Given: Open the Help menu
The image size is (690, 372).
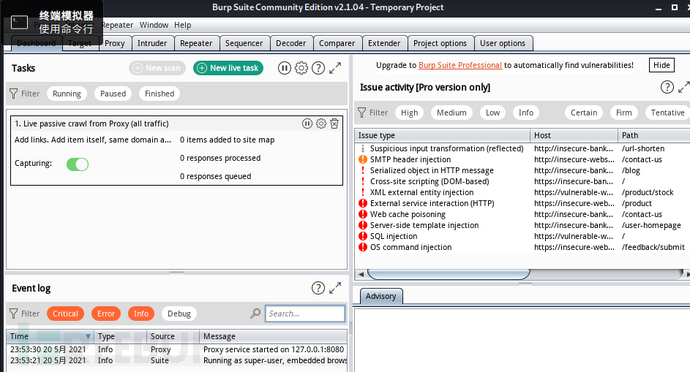Looking at the screenshot, I should click(183, 25).
